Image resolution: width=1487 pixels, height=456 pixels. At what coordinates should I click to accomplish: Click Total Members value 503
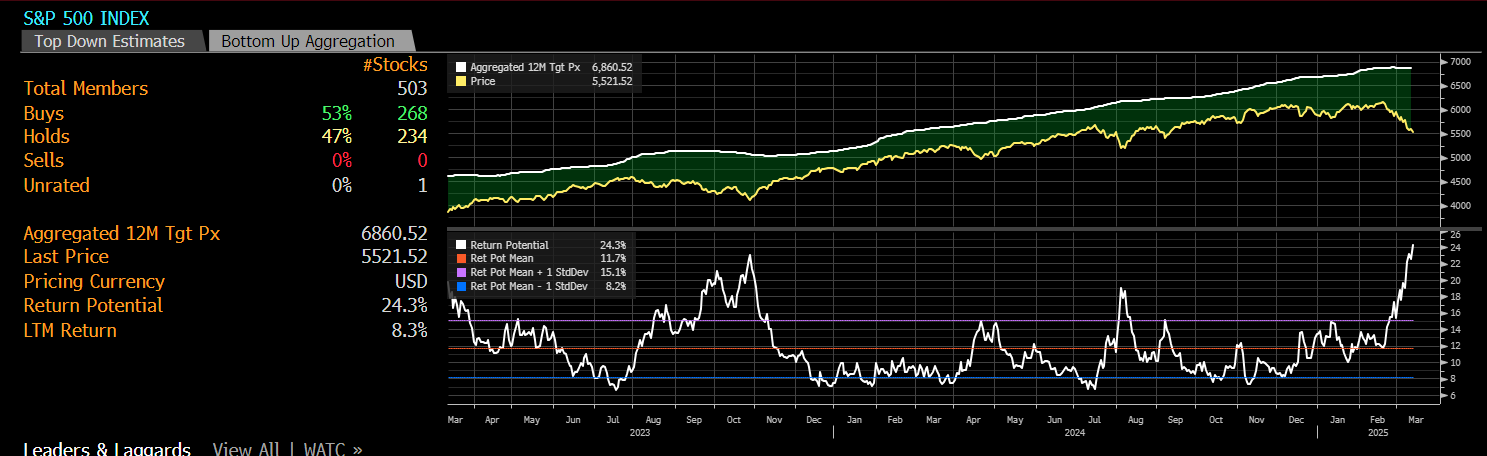click(x=412, y=89)
